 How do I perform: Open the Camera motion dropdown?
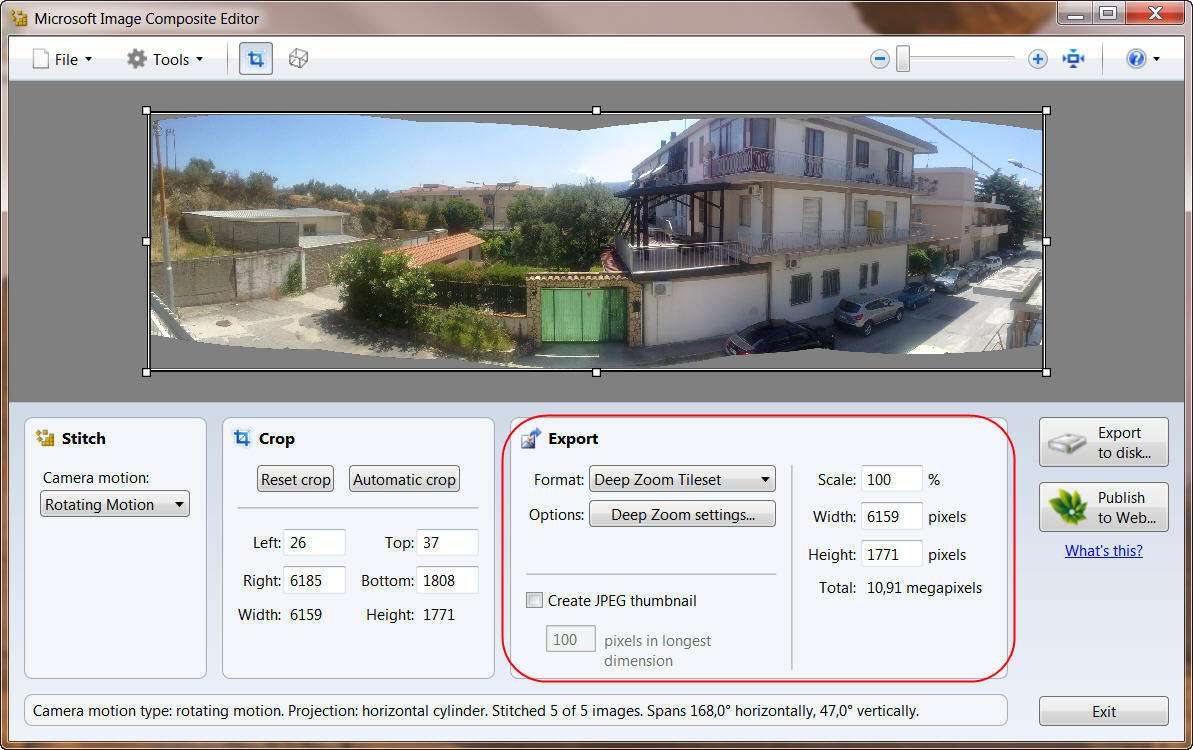tap(114, 505)
